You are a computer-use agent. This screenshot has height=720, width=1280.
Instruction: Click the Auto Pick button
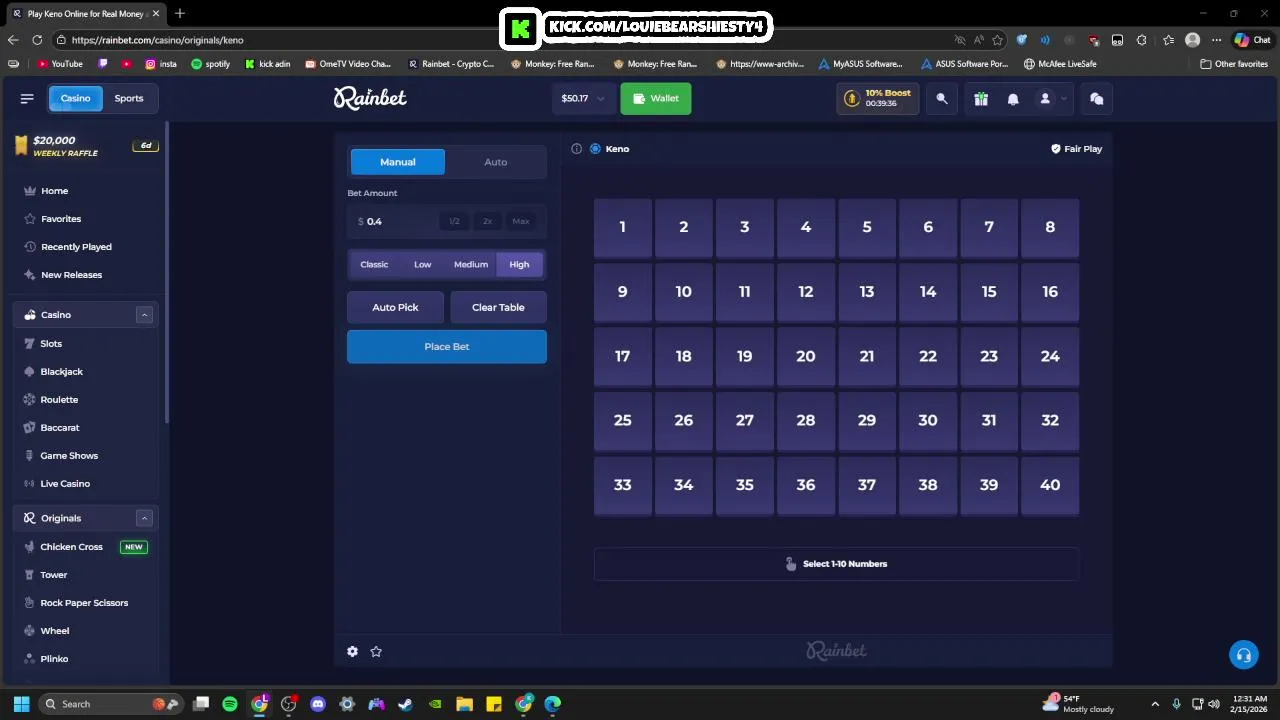(x=395, y=307)
